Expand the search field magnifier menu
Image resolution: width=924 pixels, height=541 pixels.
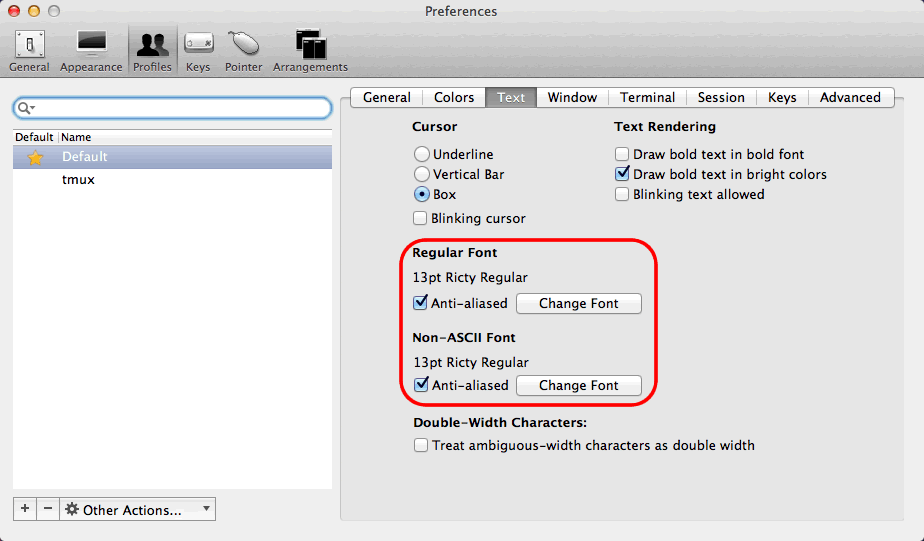click(27, 107)
